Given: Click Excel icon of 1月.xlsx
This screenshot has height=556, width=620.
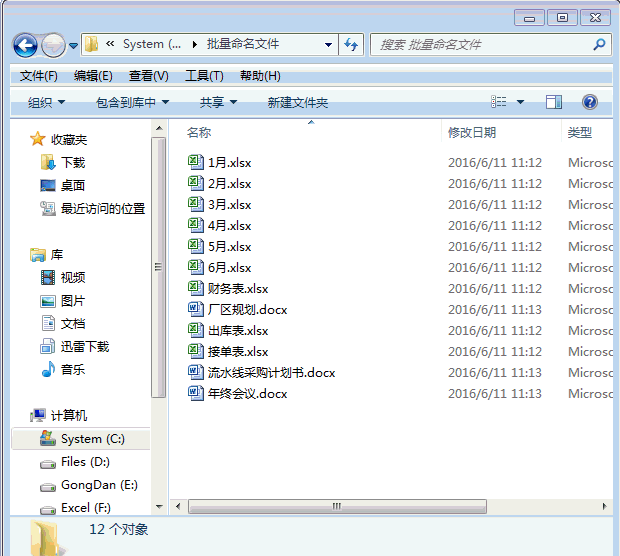Looking at the screenshot, I should 195,162.
